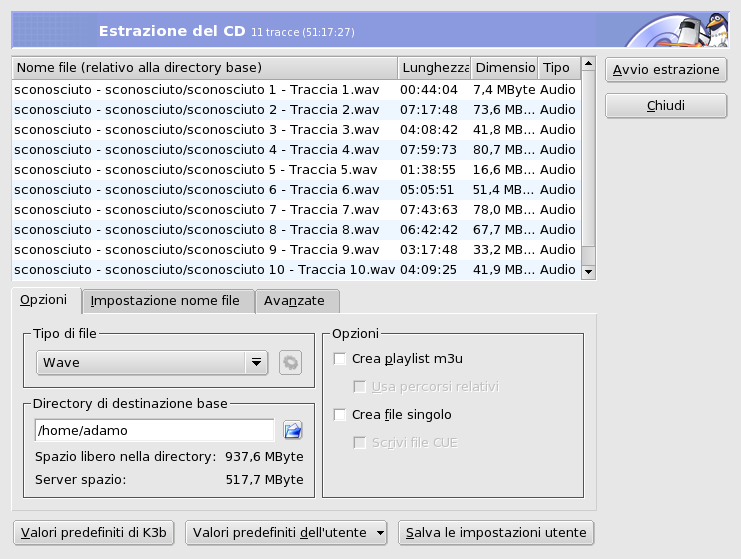Expand Valori predefiniti dell'utente dropdown

click(286, 533)
